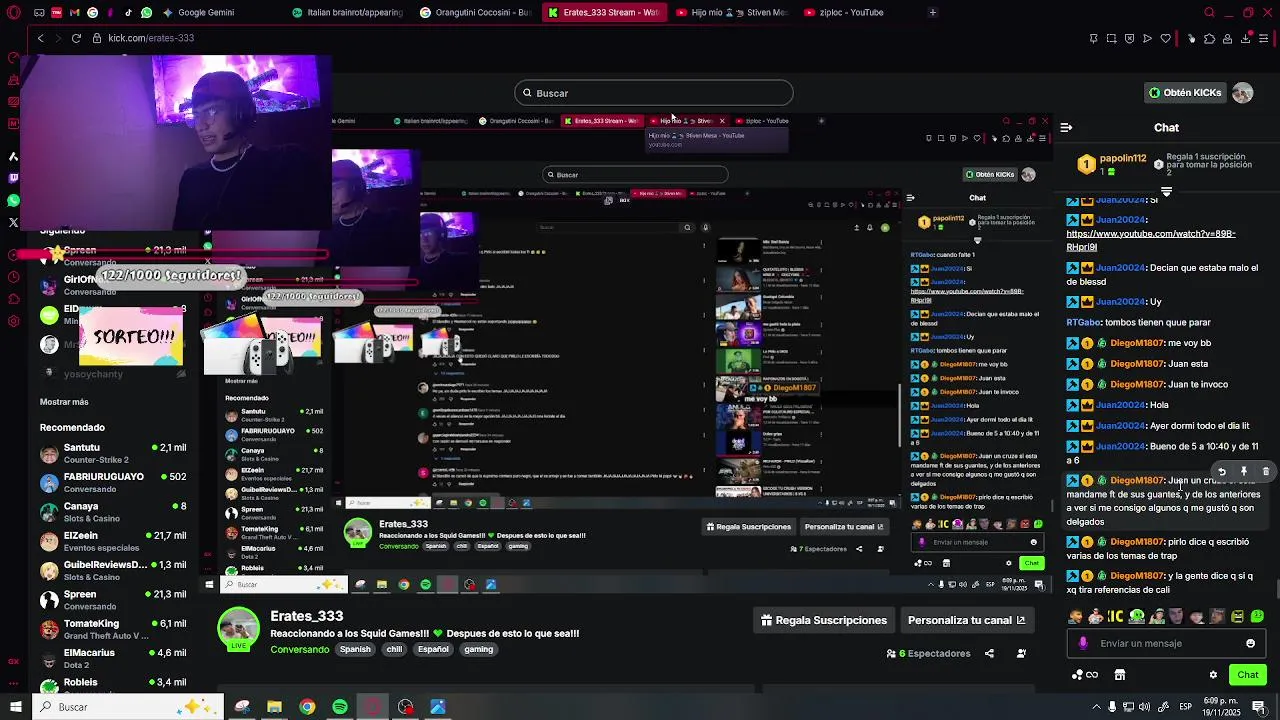Open chat settings gear icon
The width and height of the screenshot is (1280, 720).
click(1213, 675)
